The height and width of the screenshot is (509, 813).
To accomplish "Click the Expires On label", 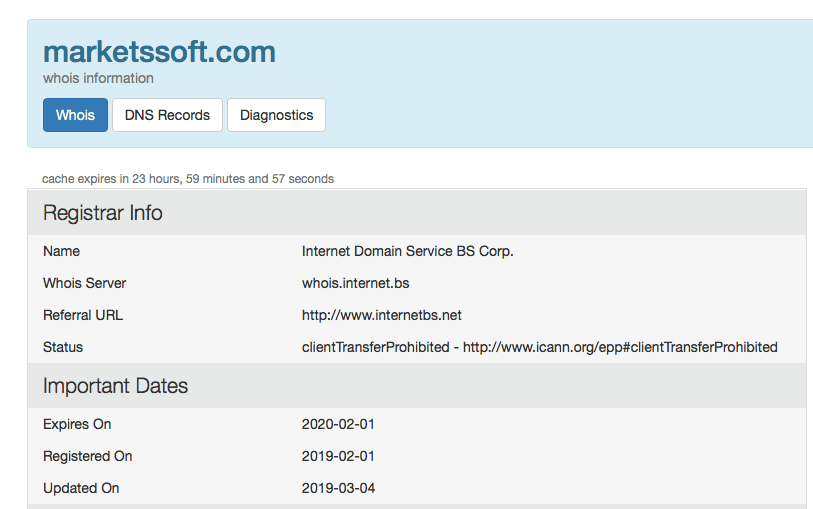I will coord(77,424).
